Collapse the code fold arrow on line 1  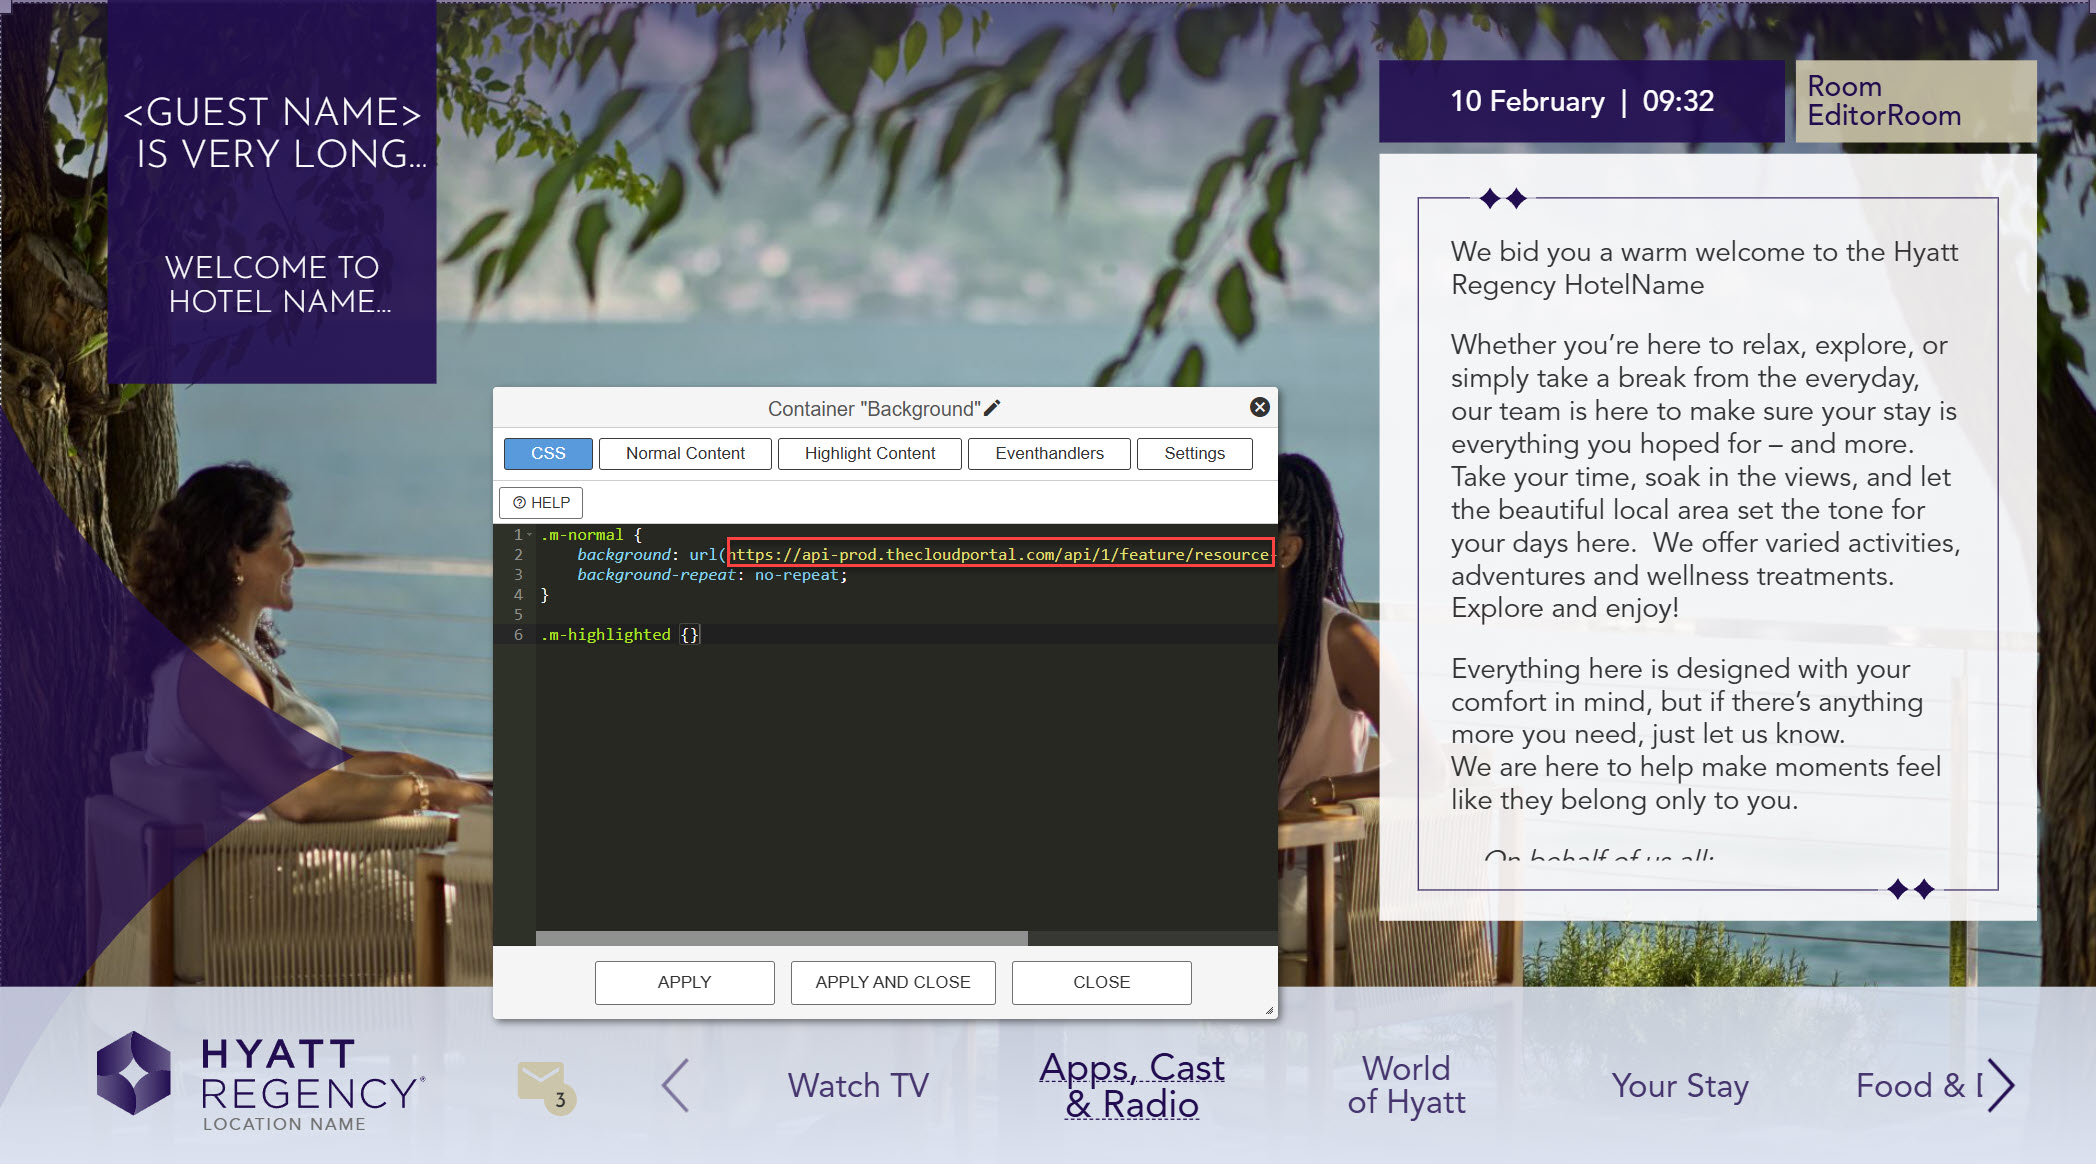pos(530,535)
